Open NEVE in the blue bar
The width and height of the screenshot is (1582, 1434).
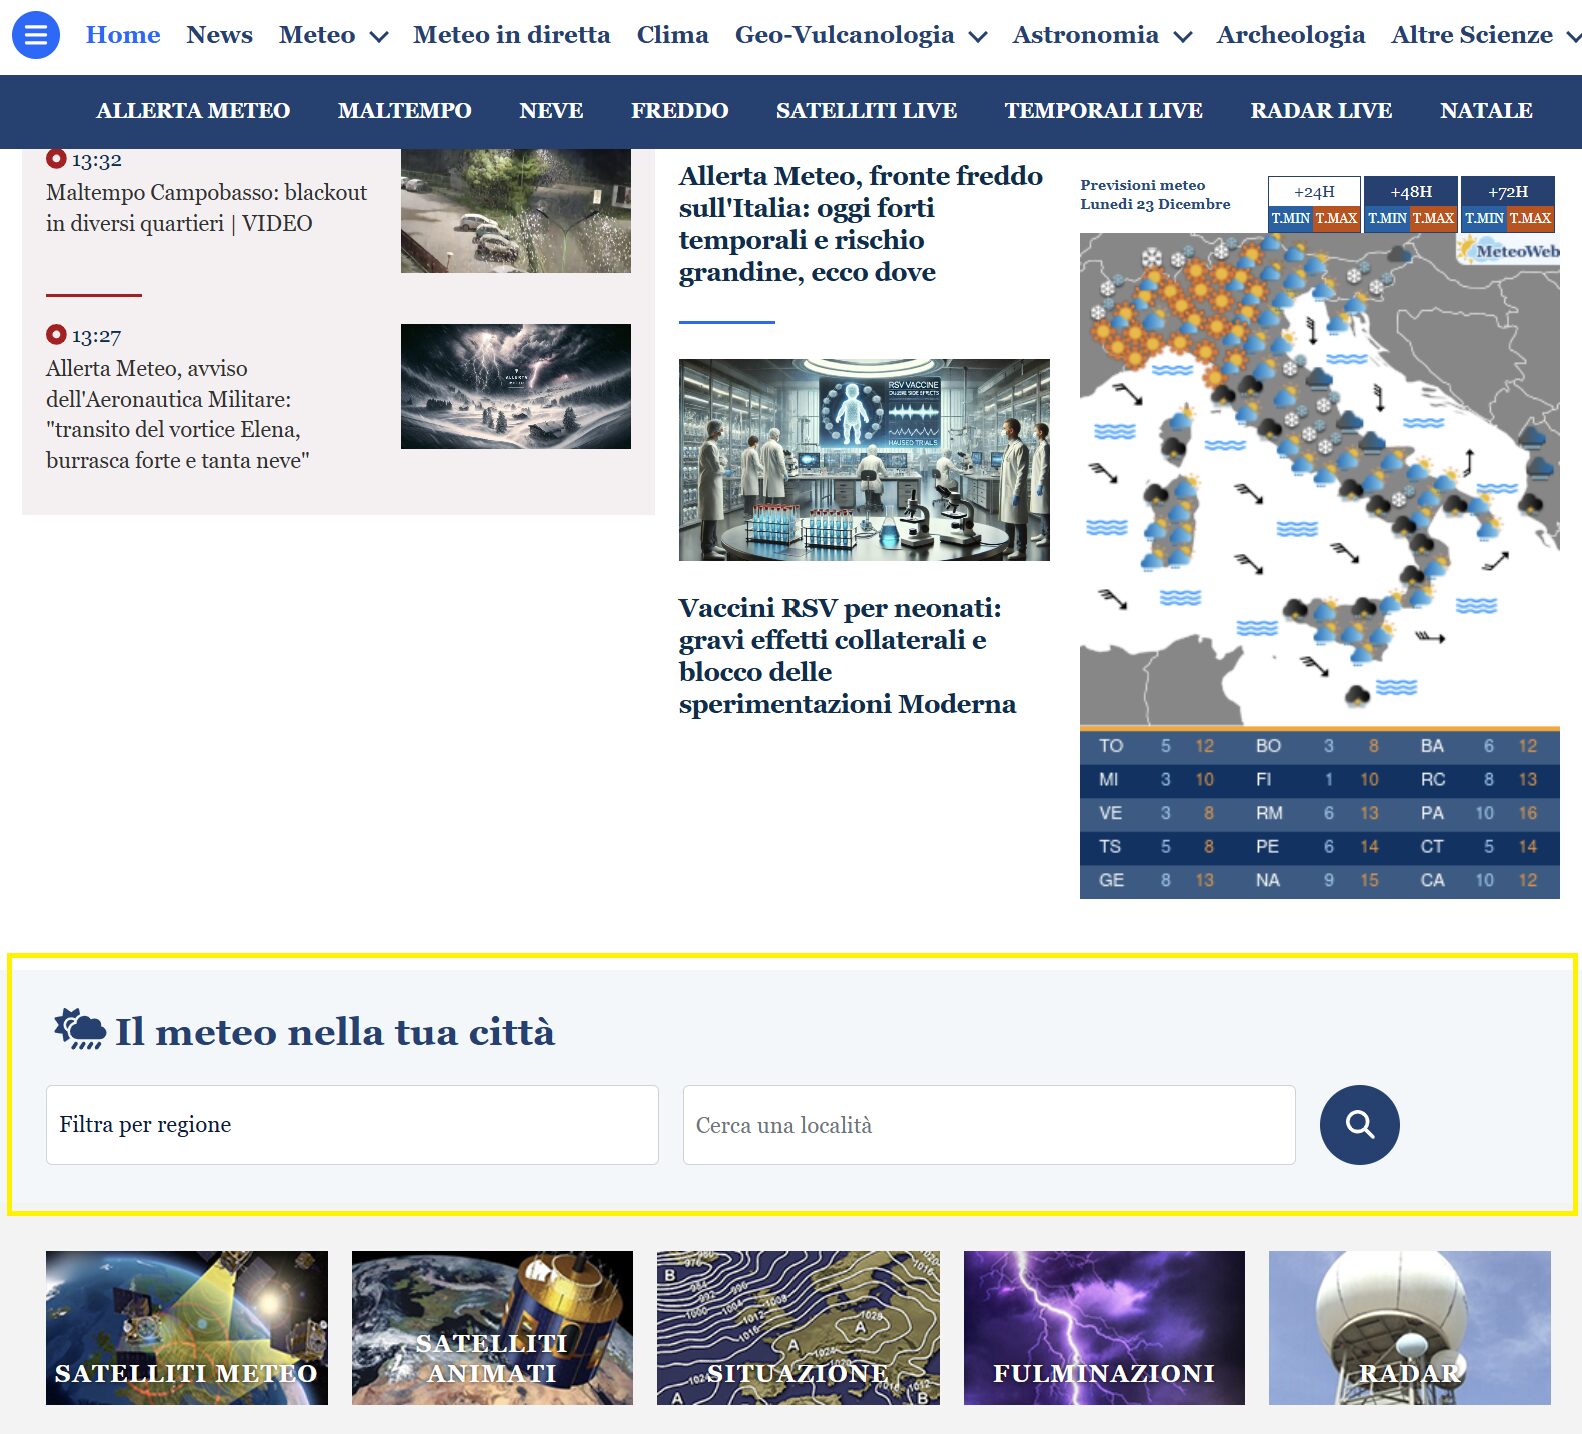551,111
